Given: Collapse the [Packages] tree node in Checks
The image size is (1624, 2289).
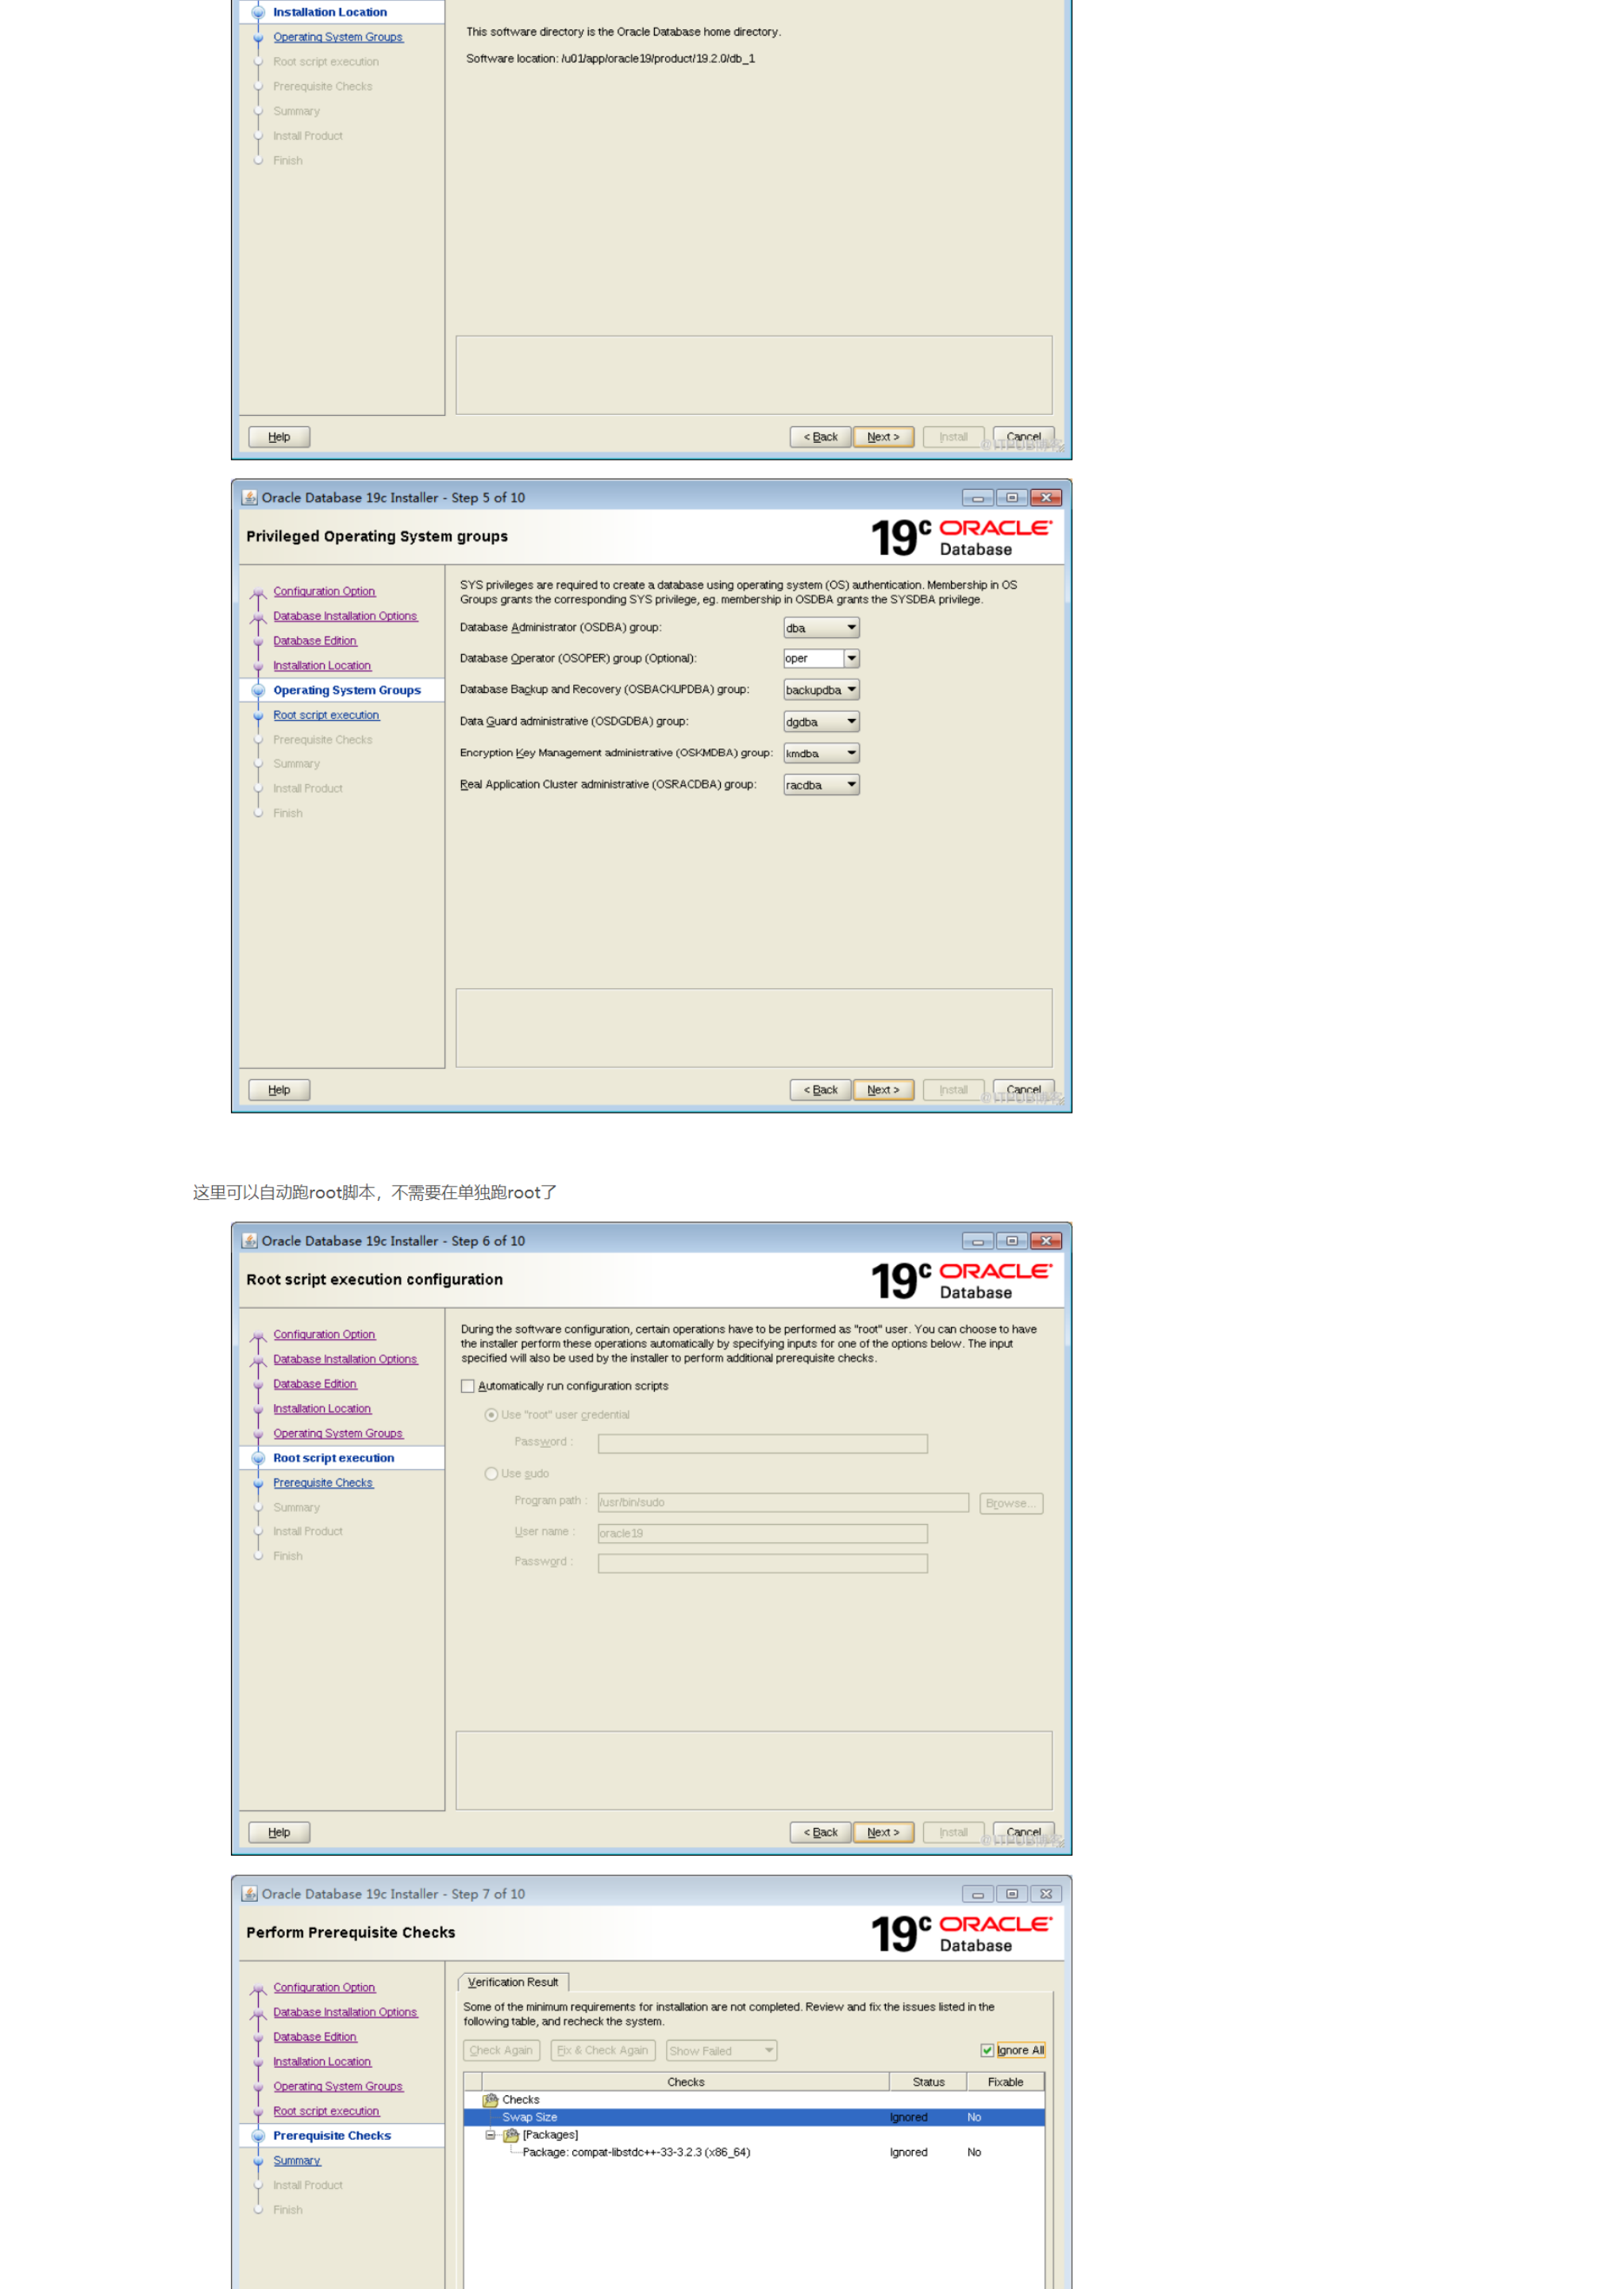Looking at the screenshot, I should tap(490, 2135).
